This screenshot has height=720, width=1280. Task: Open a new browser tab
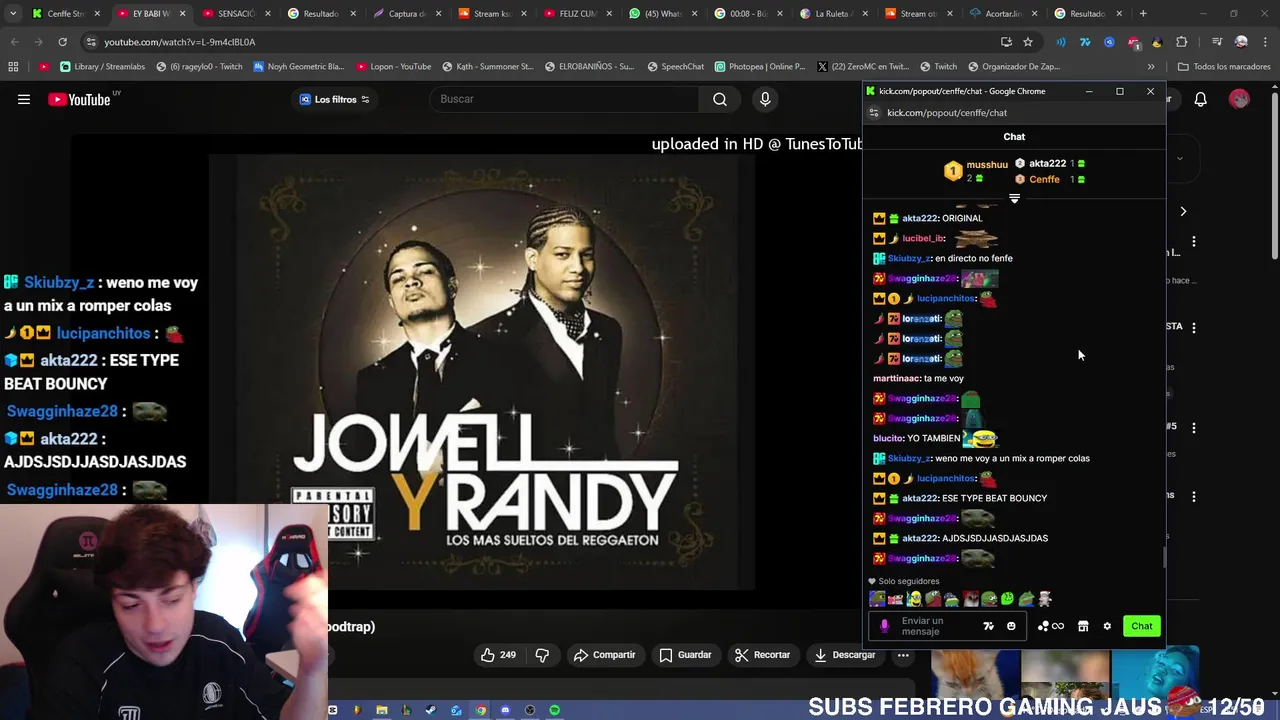point(1144,14)
